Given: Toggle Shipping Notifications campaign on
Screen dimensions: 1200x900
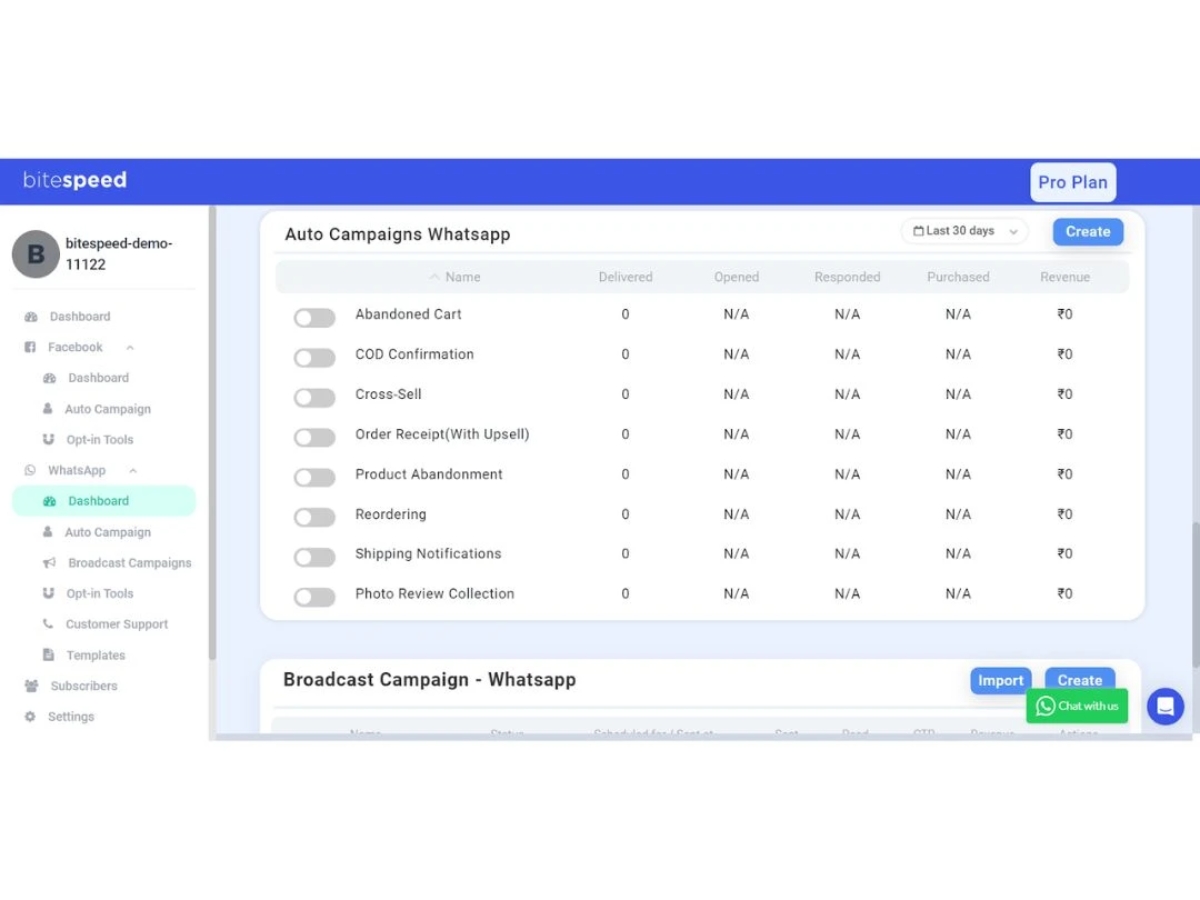Looking at the screenshot, I should click(314, 558).
